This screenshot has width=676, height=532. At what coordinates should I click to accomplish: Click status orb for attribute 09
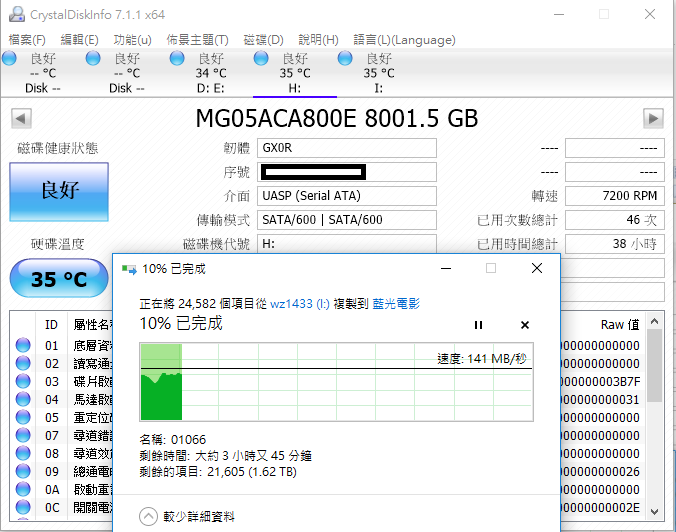point(23,472)
